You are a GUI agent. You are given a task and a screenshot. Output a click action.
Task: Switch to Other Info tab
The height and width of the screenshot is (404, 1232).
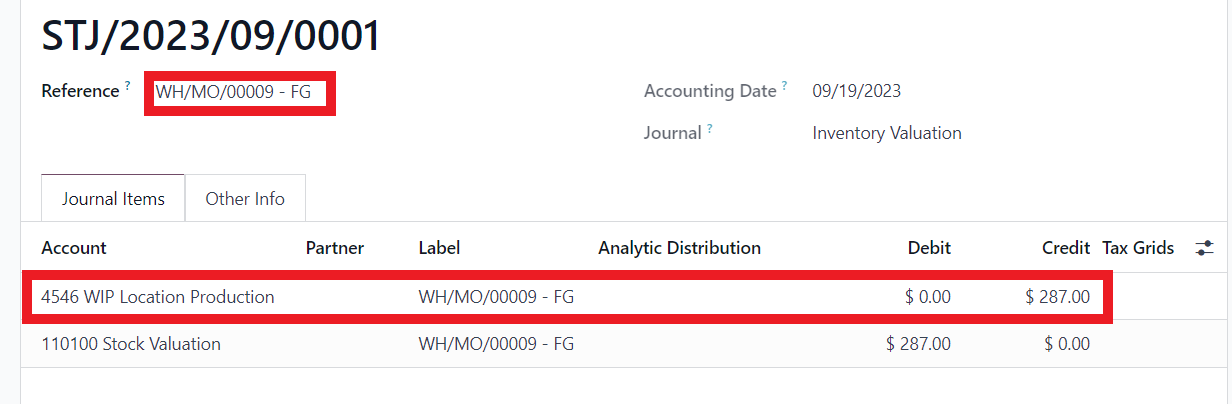pos(245,198)
